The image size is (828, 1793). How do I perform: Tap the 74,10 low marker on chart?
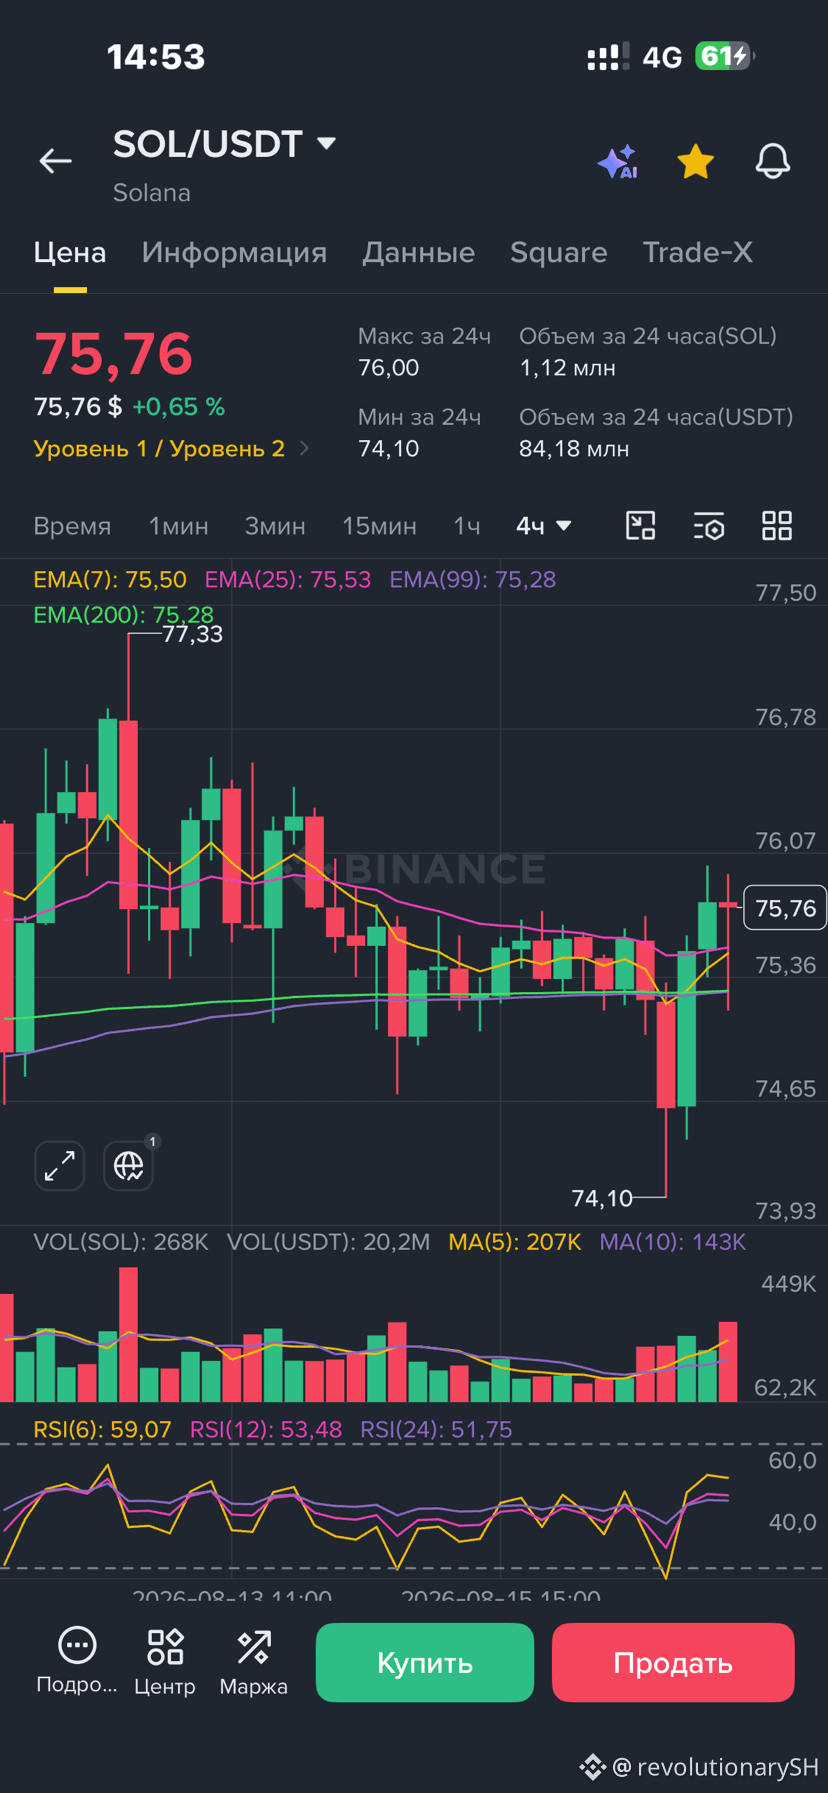coord(602,1198)
